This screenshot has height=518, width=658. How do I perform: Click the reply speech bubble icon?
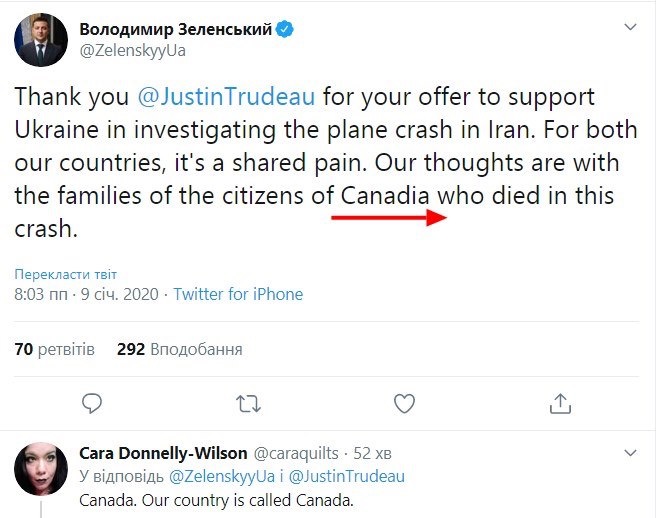pos(92,403)
